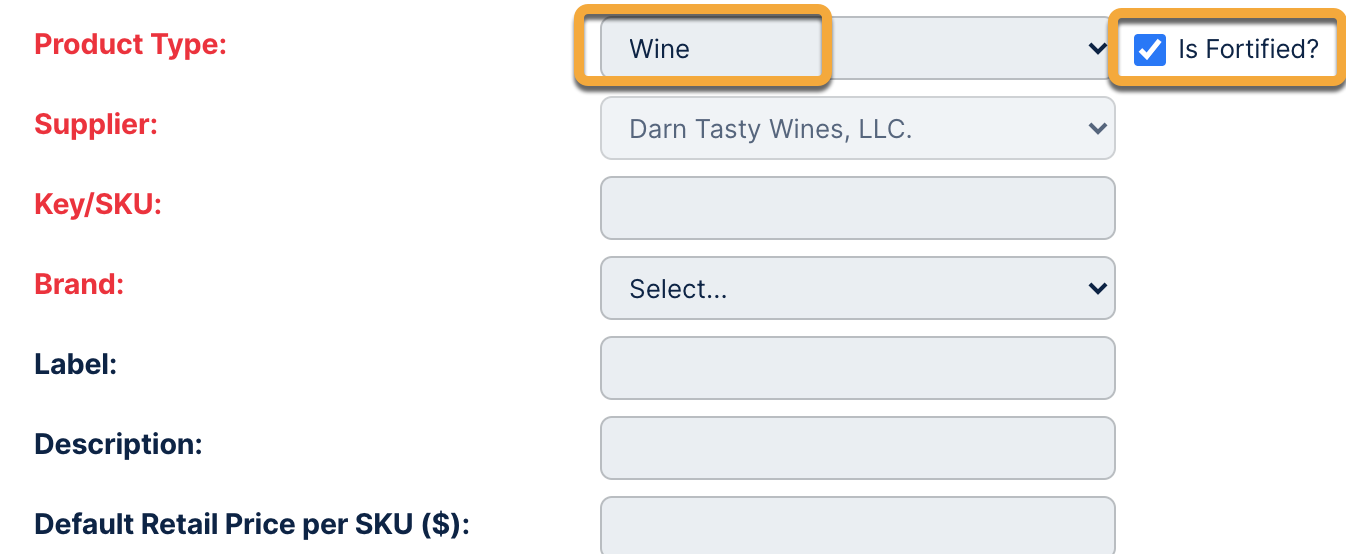
Task: Click the red 'Brand:' field label
Action: tap(79, 284)
